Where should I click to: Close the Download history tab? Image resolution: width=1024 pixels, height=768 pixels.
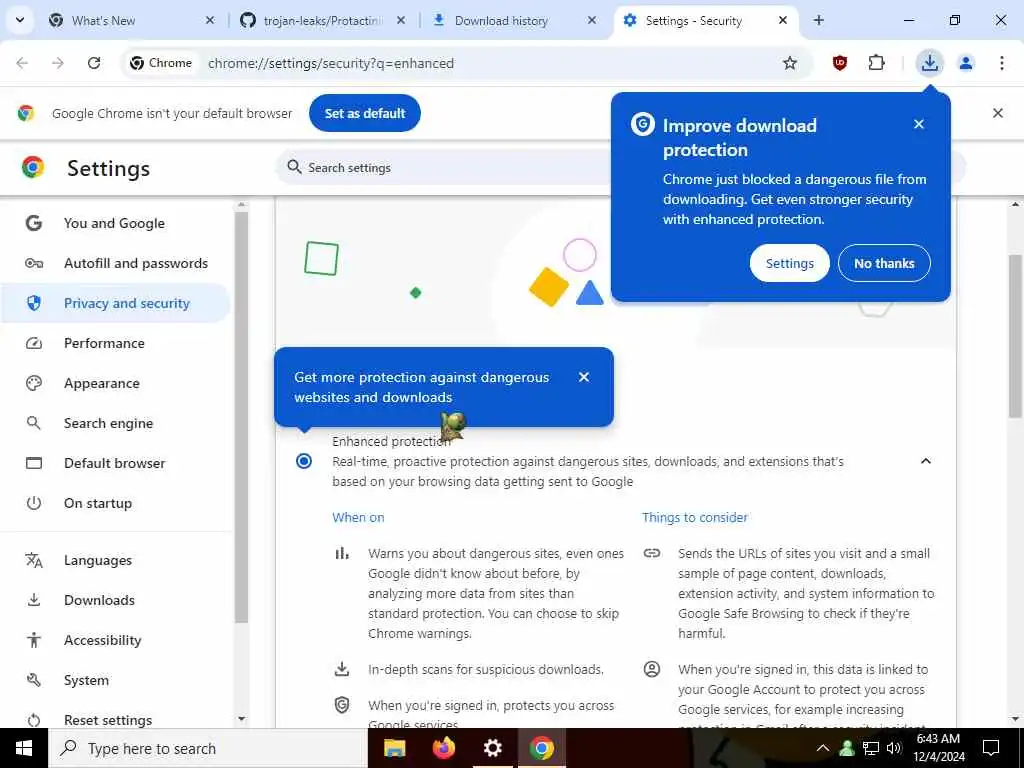click(x=592, y=21)
